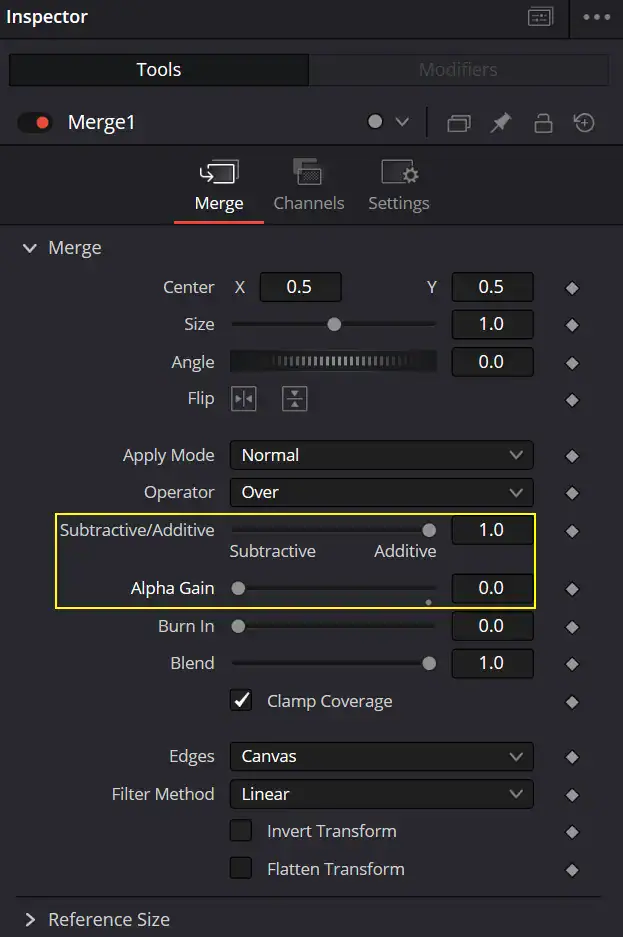
Task: Open the Settings page tab
Action: pos(399,186)
